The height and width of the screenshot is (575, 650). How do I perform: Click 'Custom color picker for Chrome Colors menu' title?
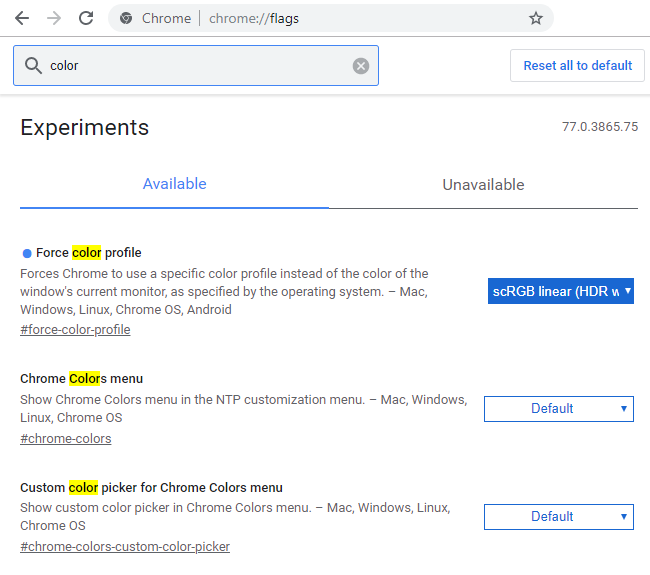[151, 488]
